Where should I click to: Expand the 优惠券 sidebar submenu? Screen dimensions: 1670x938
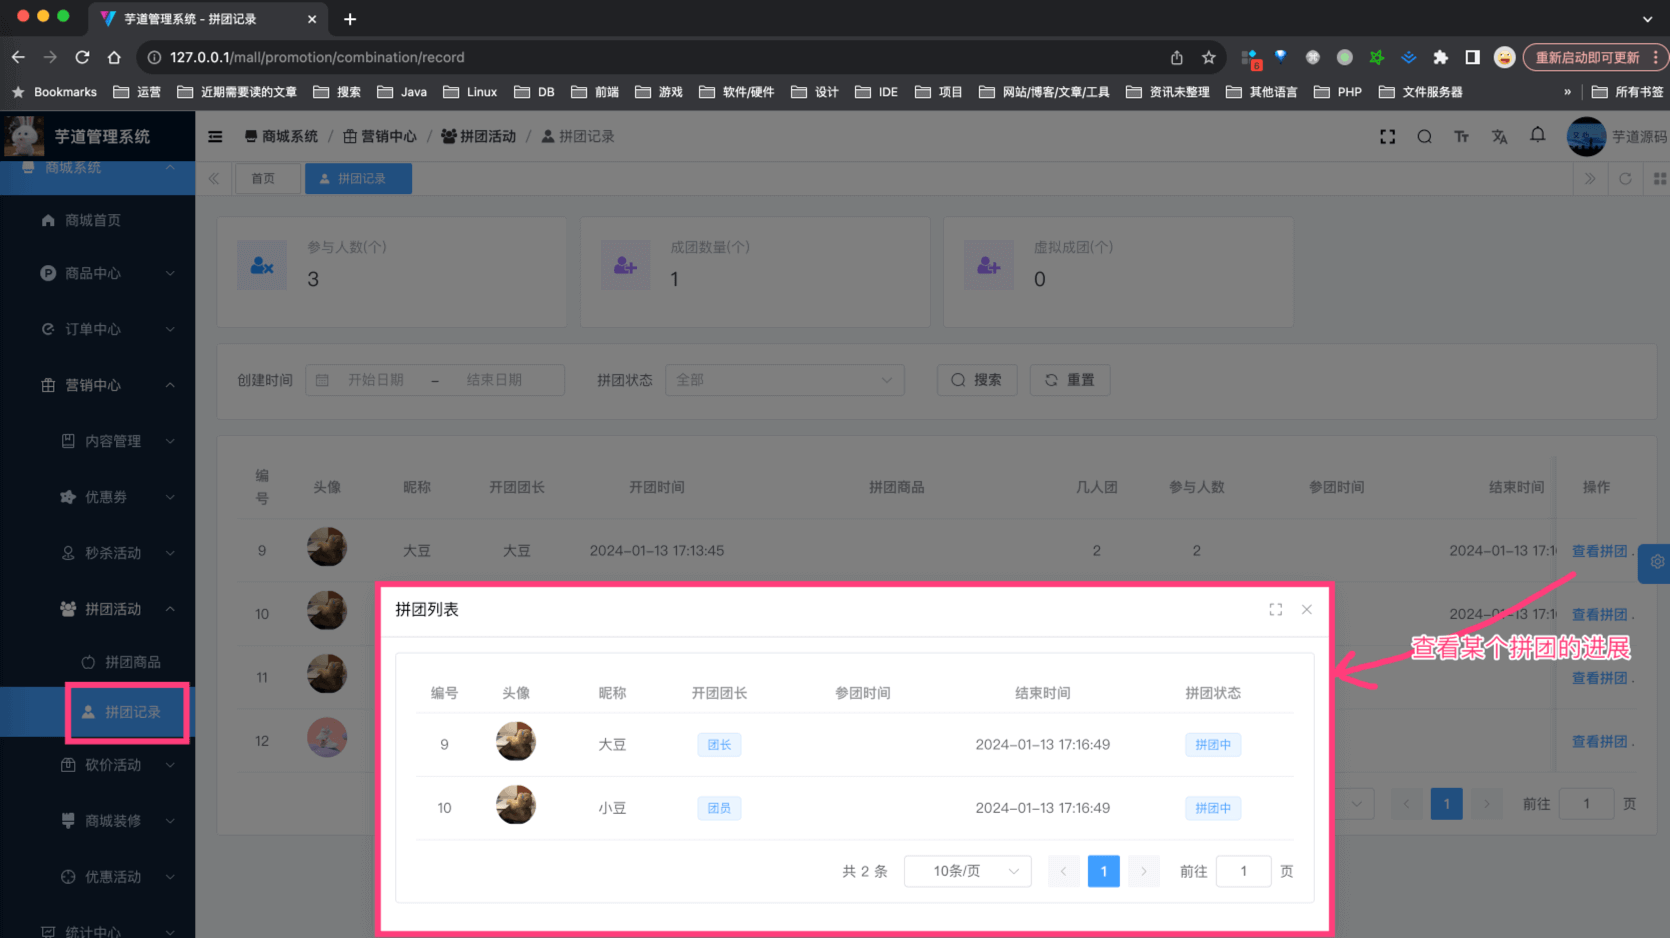pos(115,497)
